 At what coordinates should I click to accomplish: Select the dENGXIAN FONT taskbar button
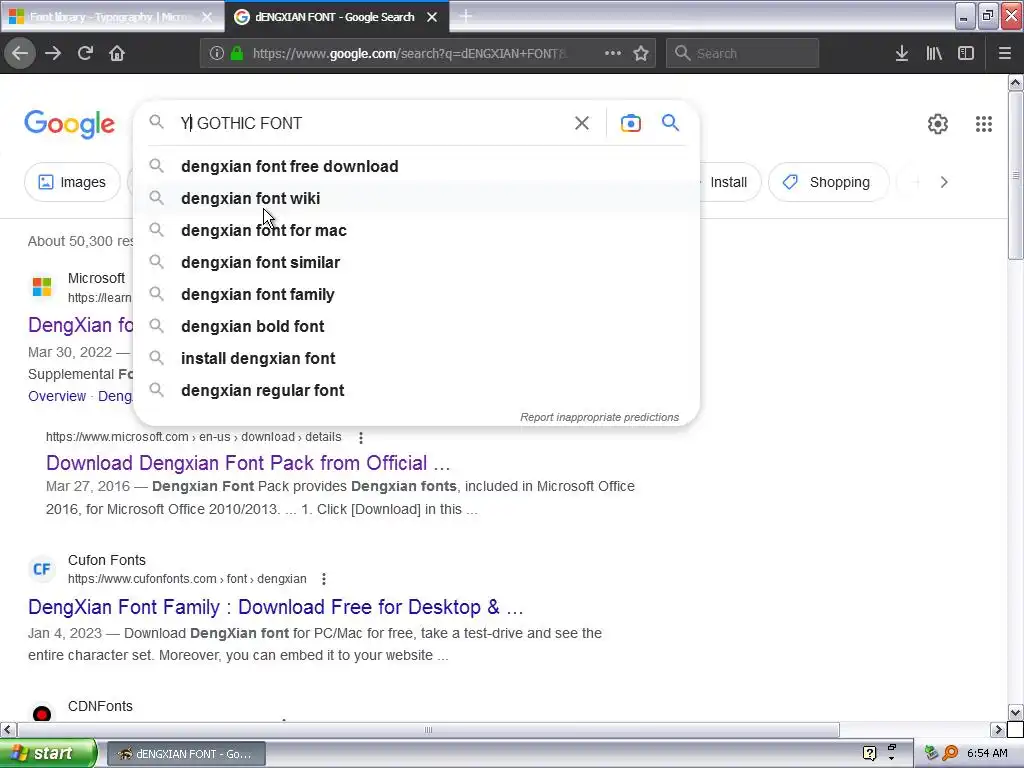[x=186, y=754]
